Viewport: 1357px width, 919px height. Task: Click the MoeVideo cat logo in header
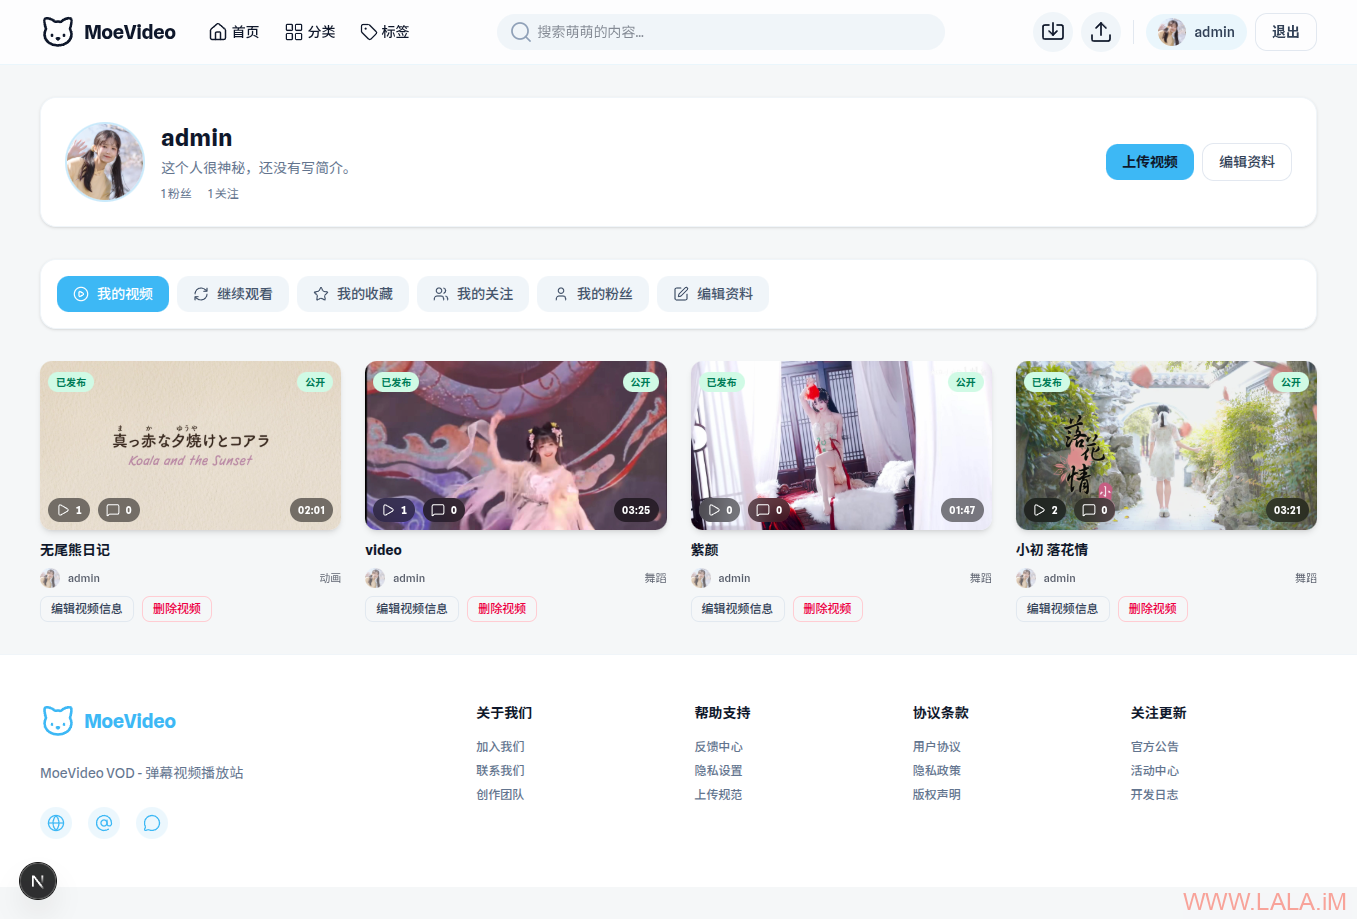tap(58, 32)
